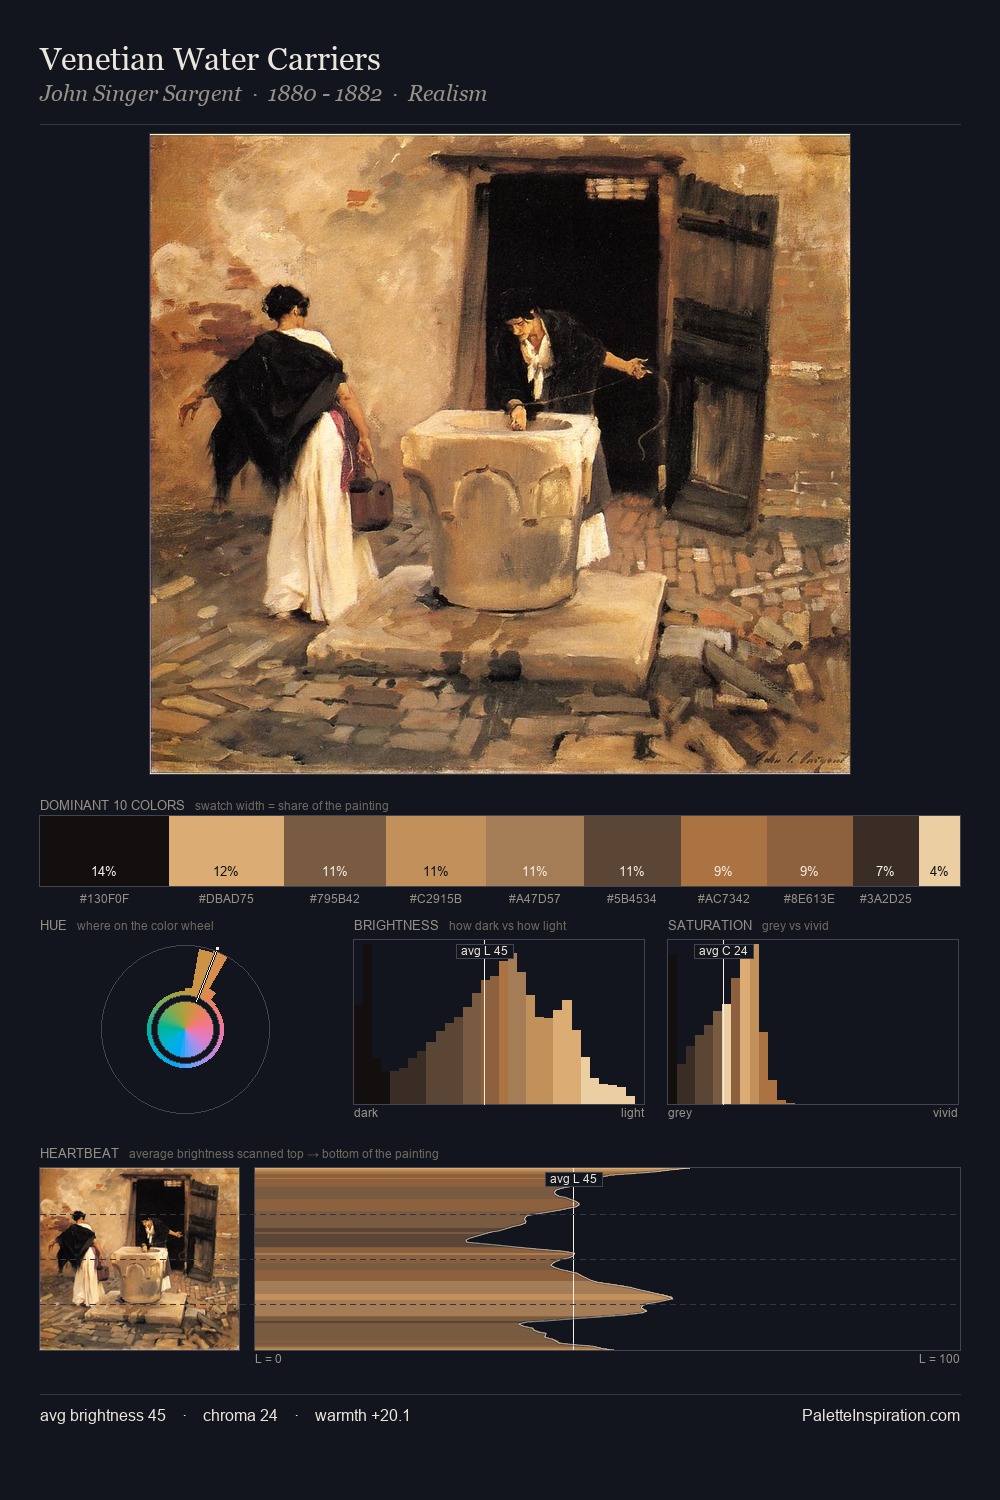Image resolution: width=1000 pixels, height=1500 pixels.
Task: Click hex code #130F0F
Action: pyautogui.click(x=104, y=899)
